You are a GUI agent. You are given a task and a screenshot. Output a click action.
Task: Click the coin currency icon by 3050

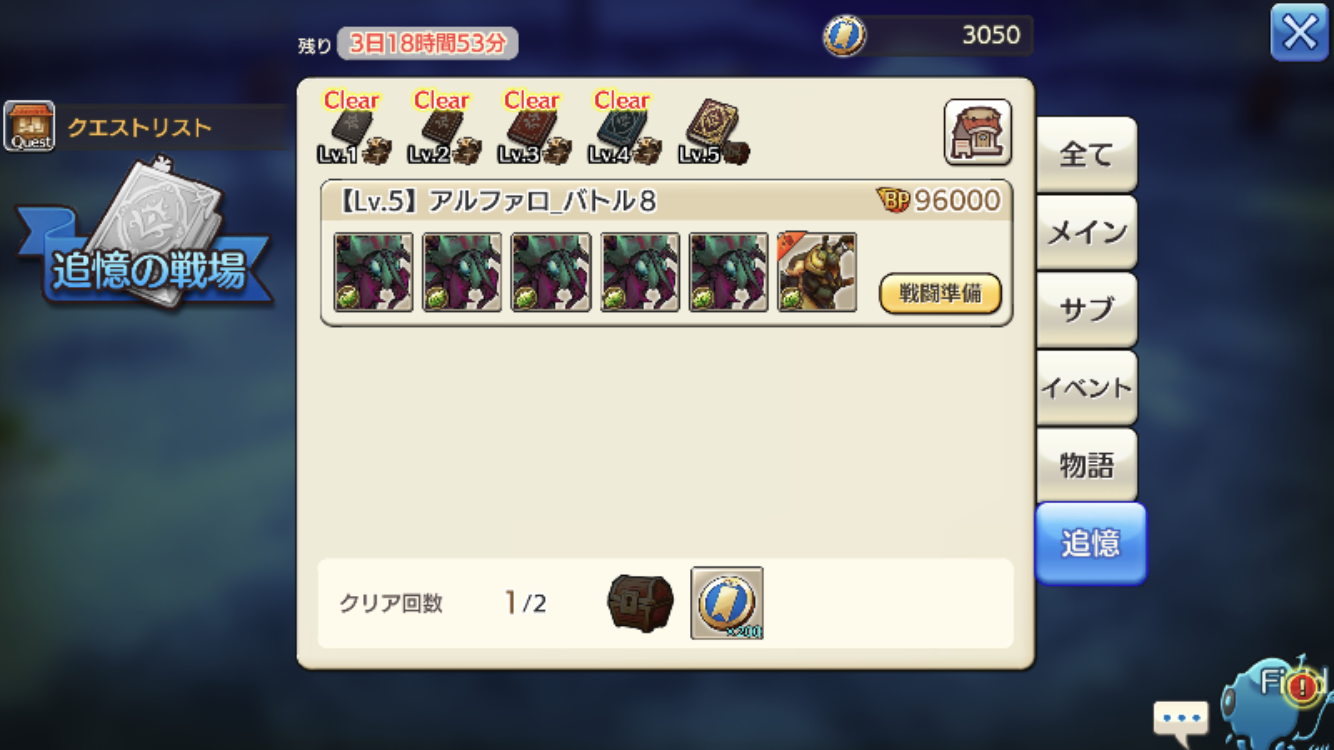(x=844, y=36)
